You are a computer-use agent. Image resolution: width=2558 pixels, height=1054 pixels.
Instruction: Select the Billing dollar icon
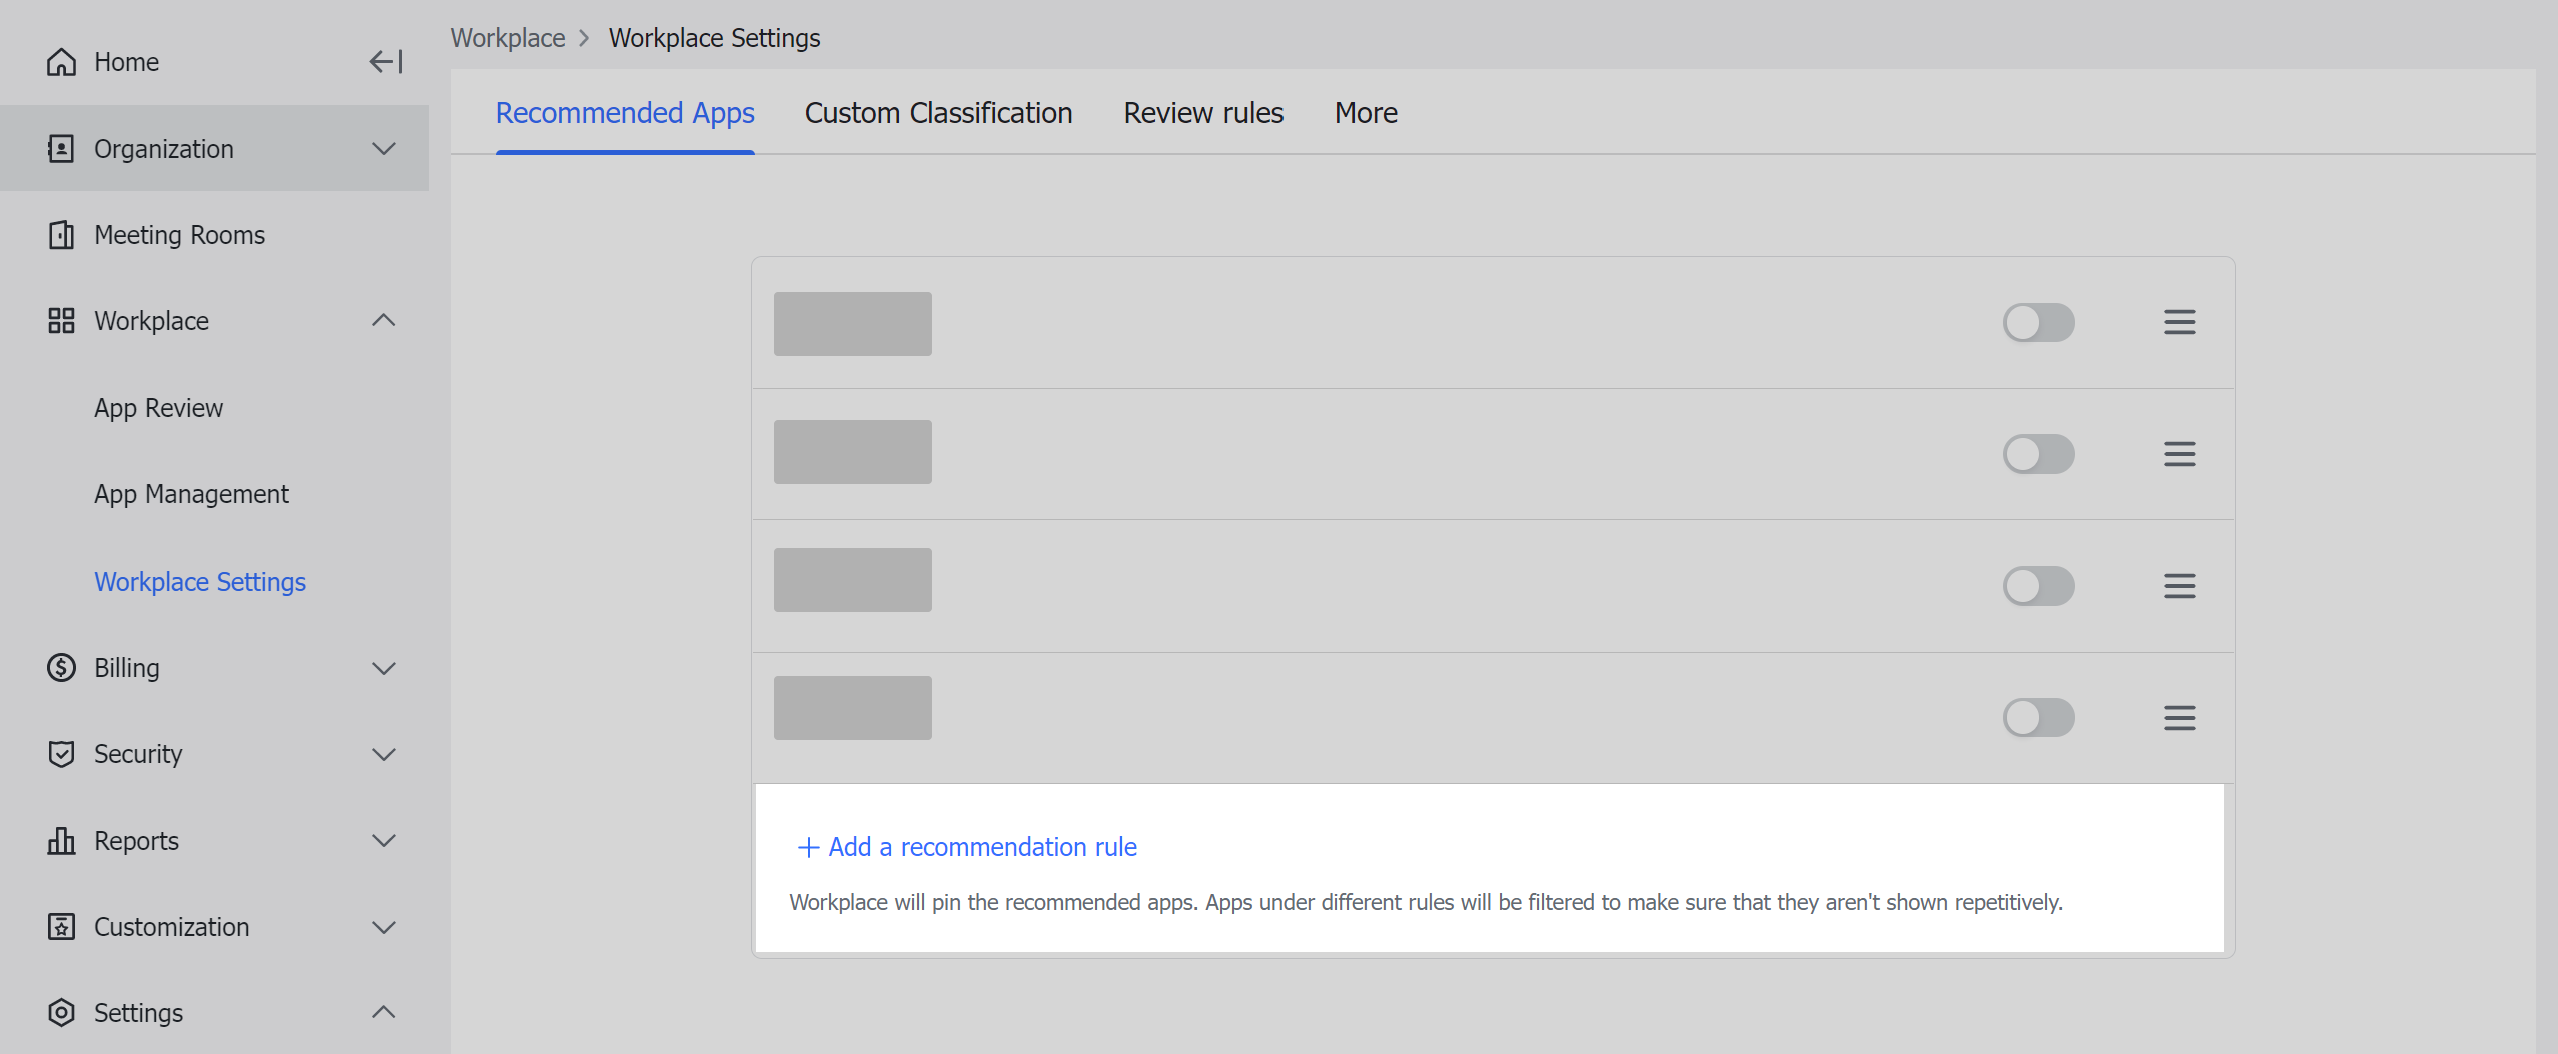point(61,667)
